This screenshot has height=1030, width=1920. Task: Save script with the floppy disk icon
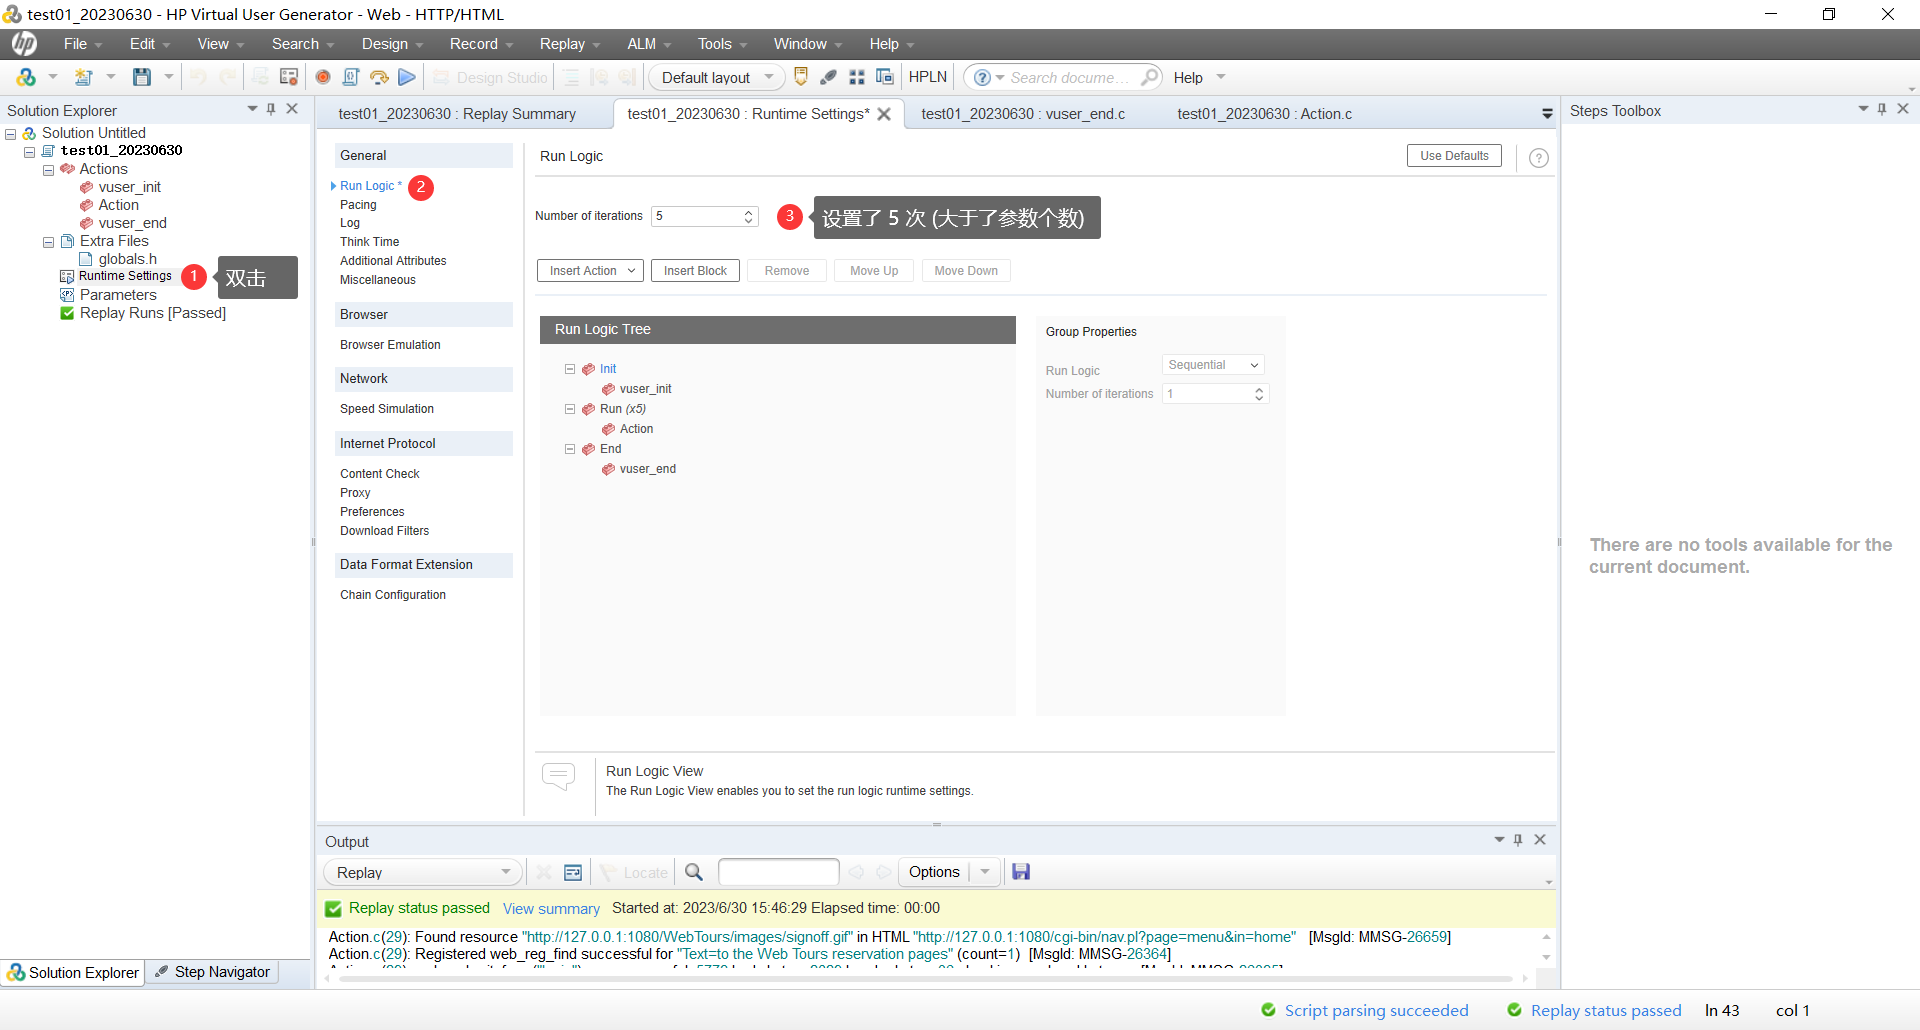click(x=142, y=77)
